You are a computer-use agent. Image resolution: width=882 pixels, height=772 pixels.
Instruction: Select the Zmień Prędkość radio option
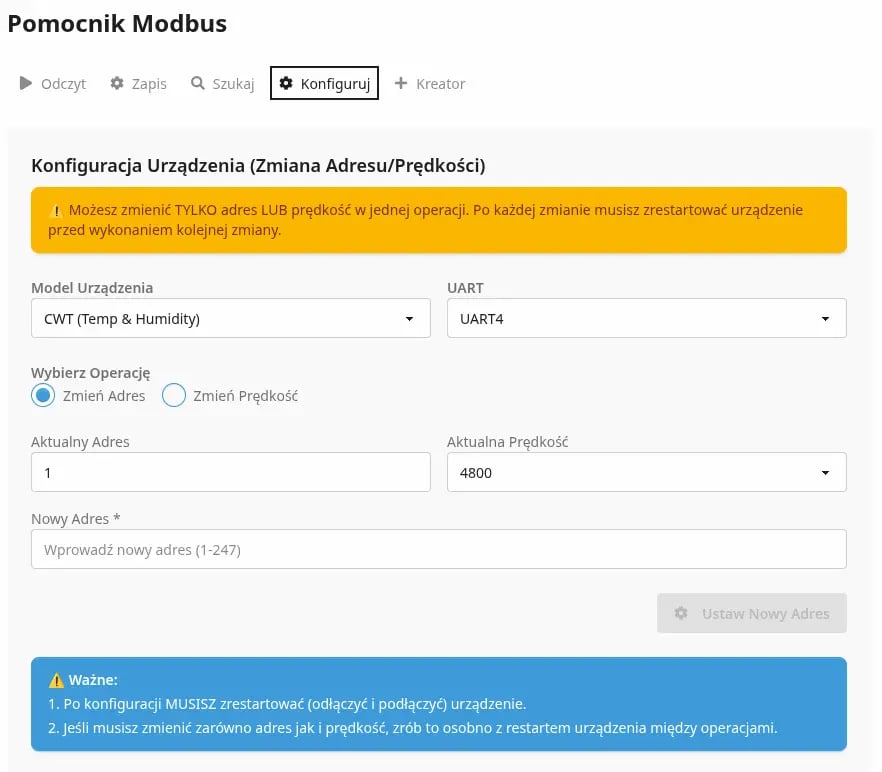pyautogui.click(x=174, y=395)
